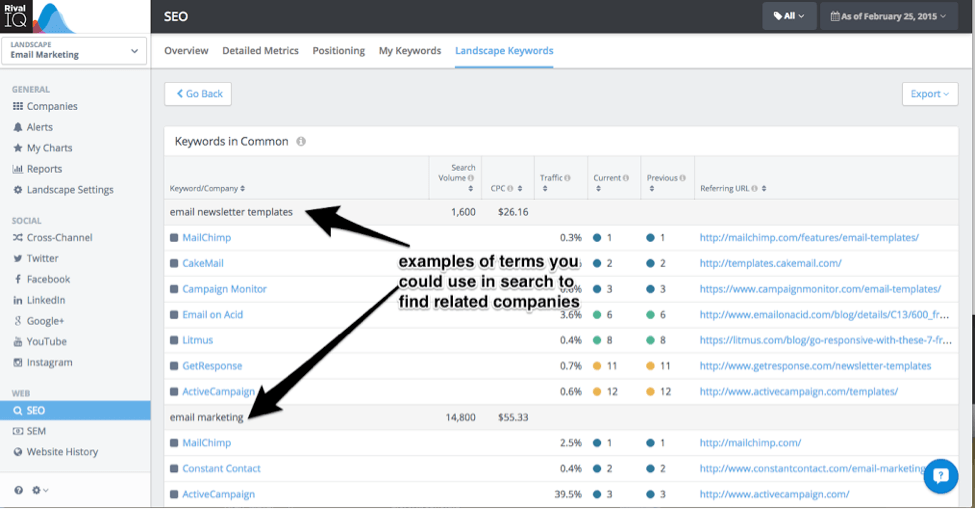Click the My Charts star icon

[18, 148]
